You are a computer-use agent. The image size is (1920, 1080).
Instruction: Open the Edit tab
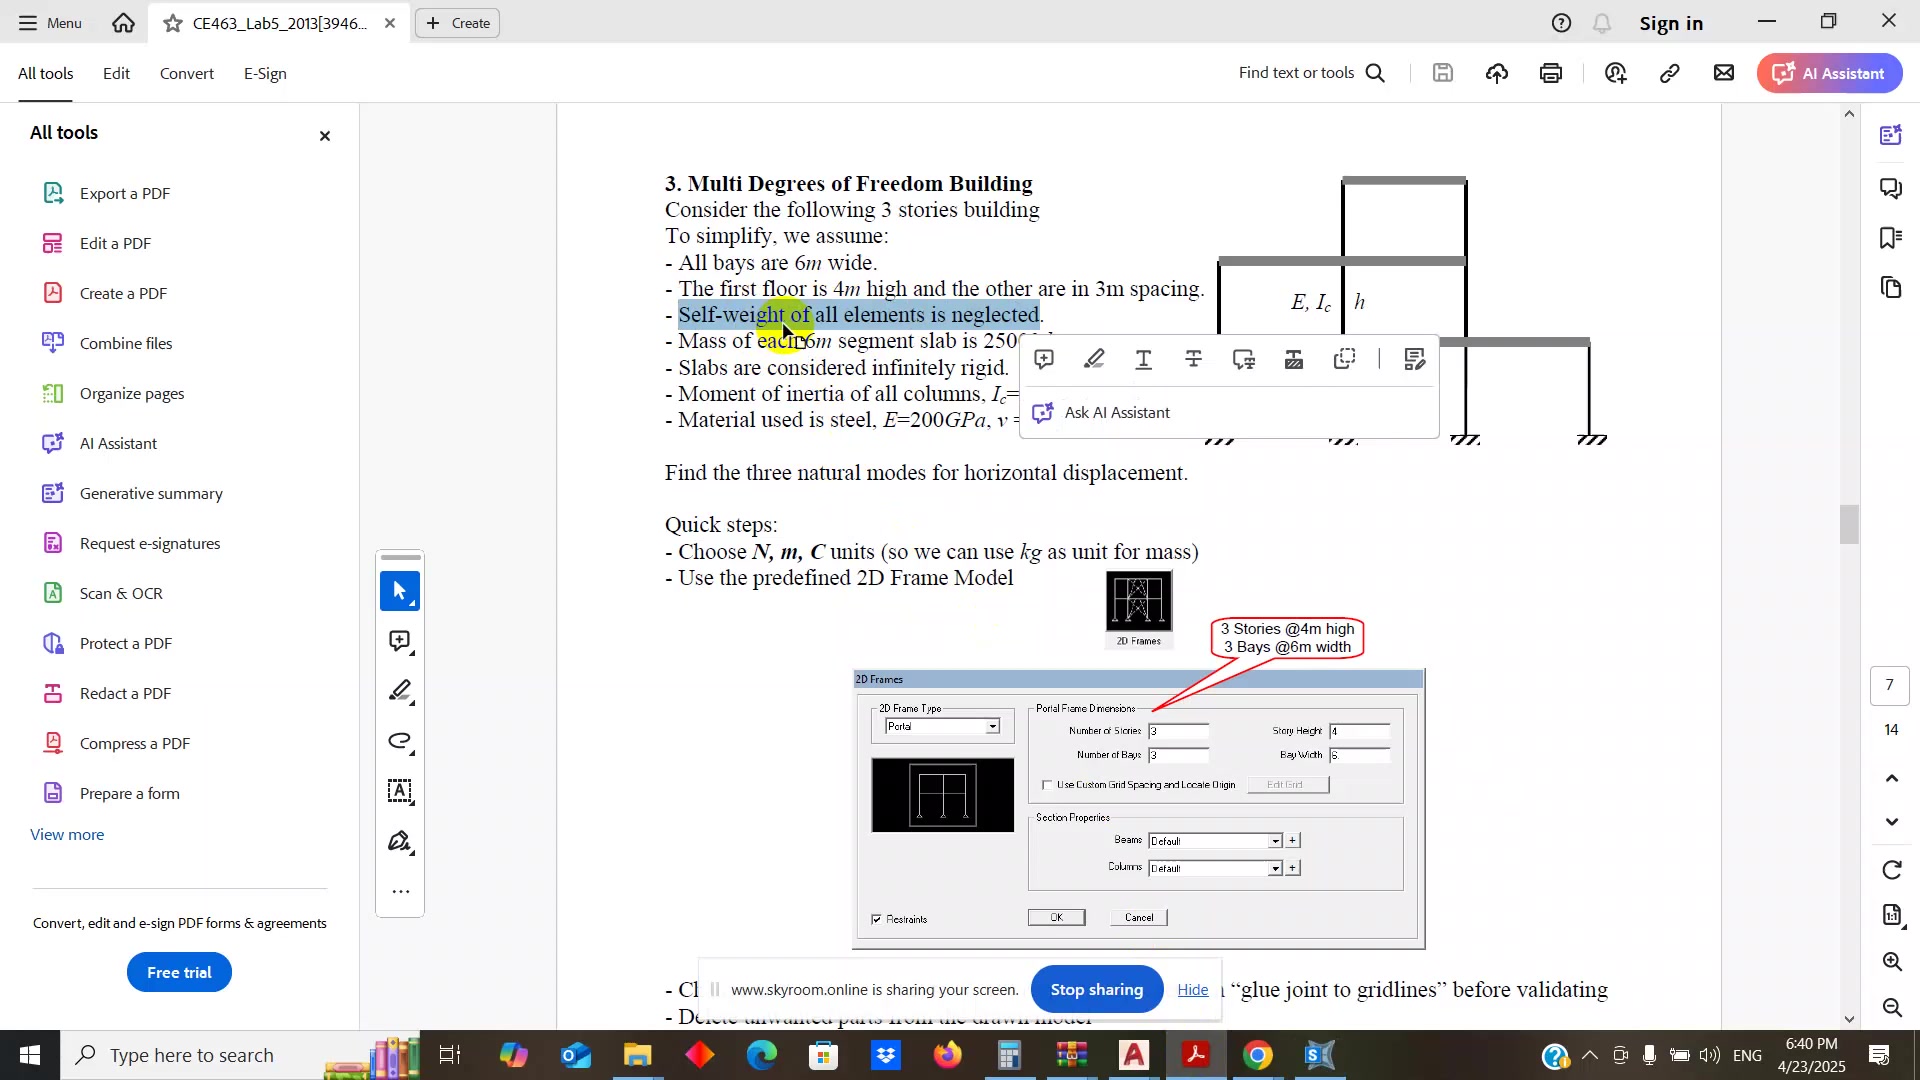pos(116,74)
